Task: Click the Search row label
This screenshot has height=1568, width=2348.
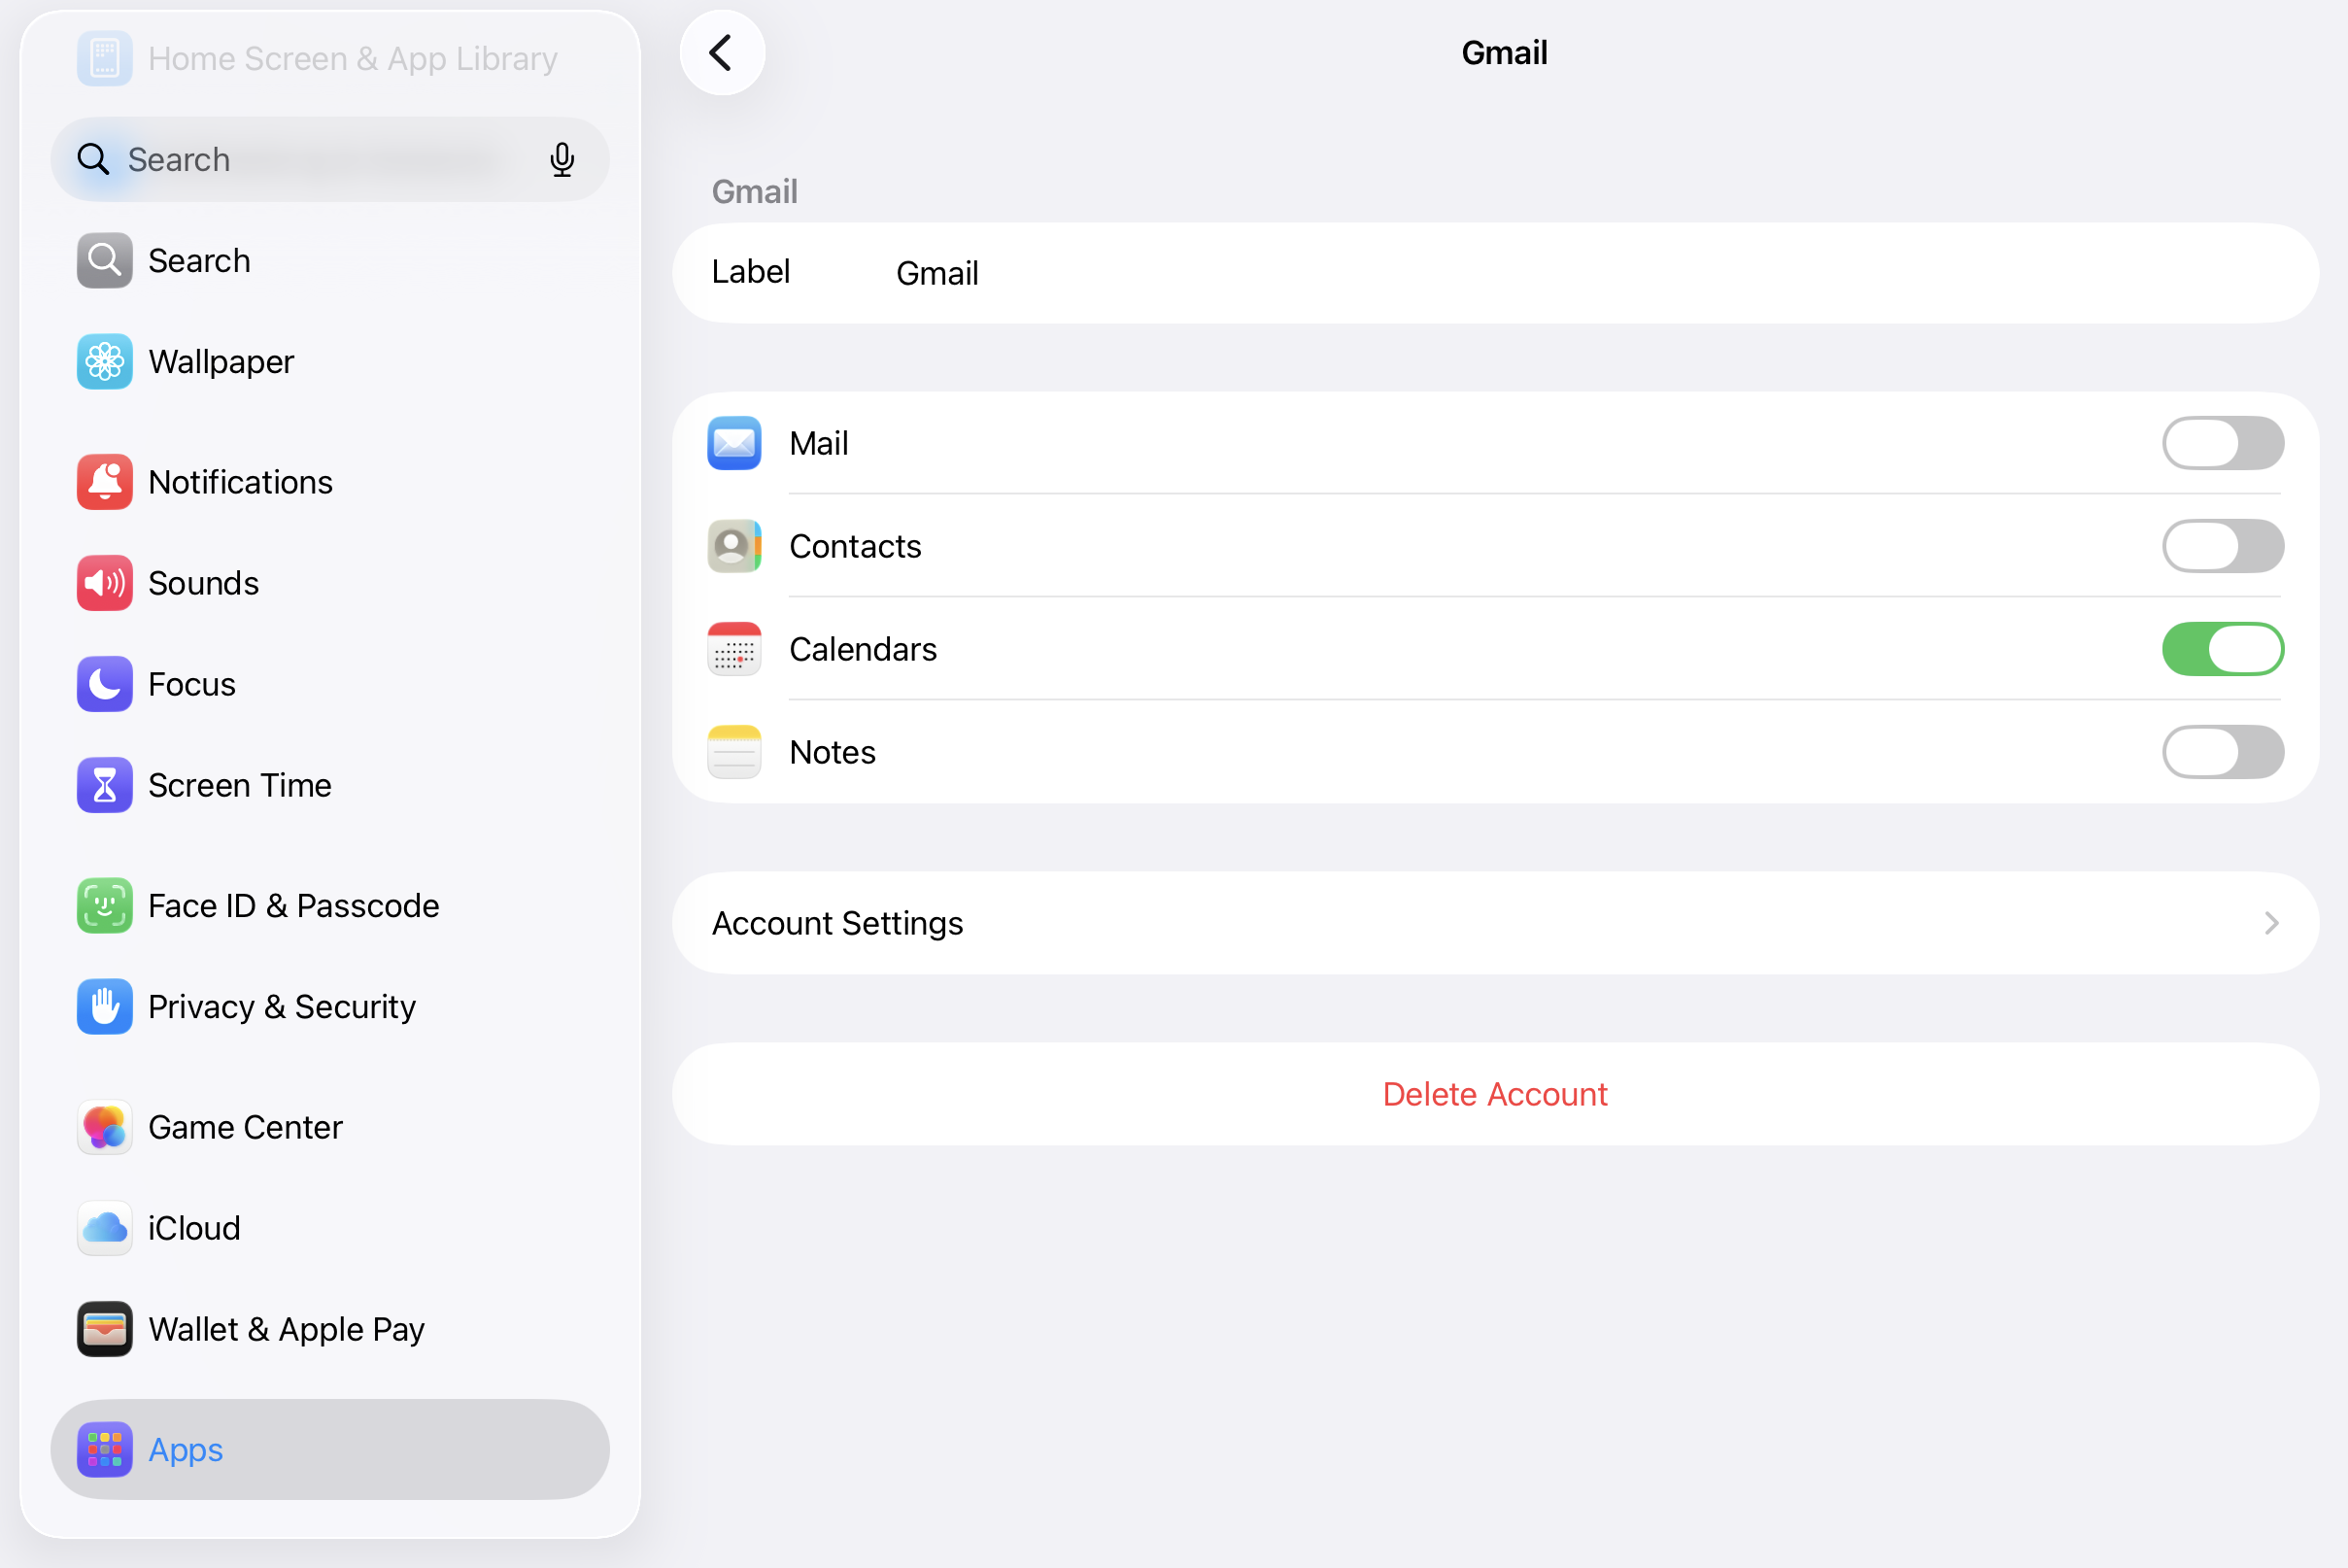Action: [200, 261]
